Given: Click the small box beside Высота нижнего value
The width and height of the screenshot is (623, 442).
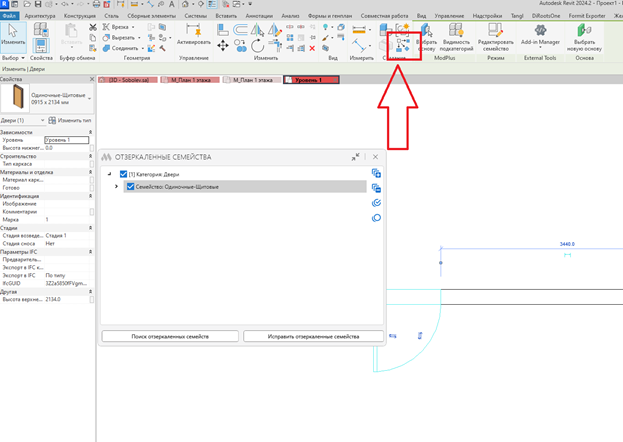Looking at the screenshot, I should tap(92, 148).
